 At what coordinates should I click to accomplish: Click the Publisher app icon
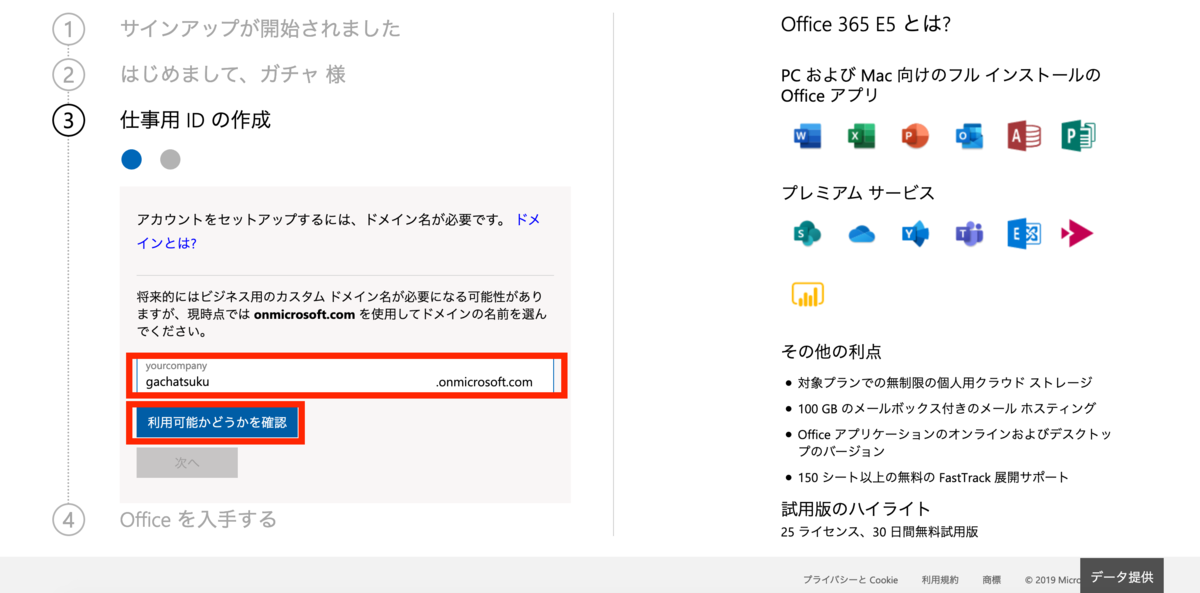point(1078,135)
